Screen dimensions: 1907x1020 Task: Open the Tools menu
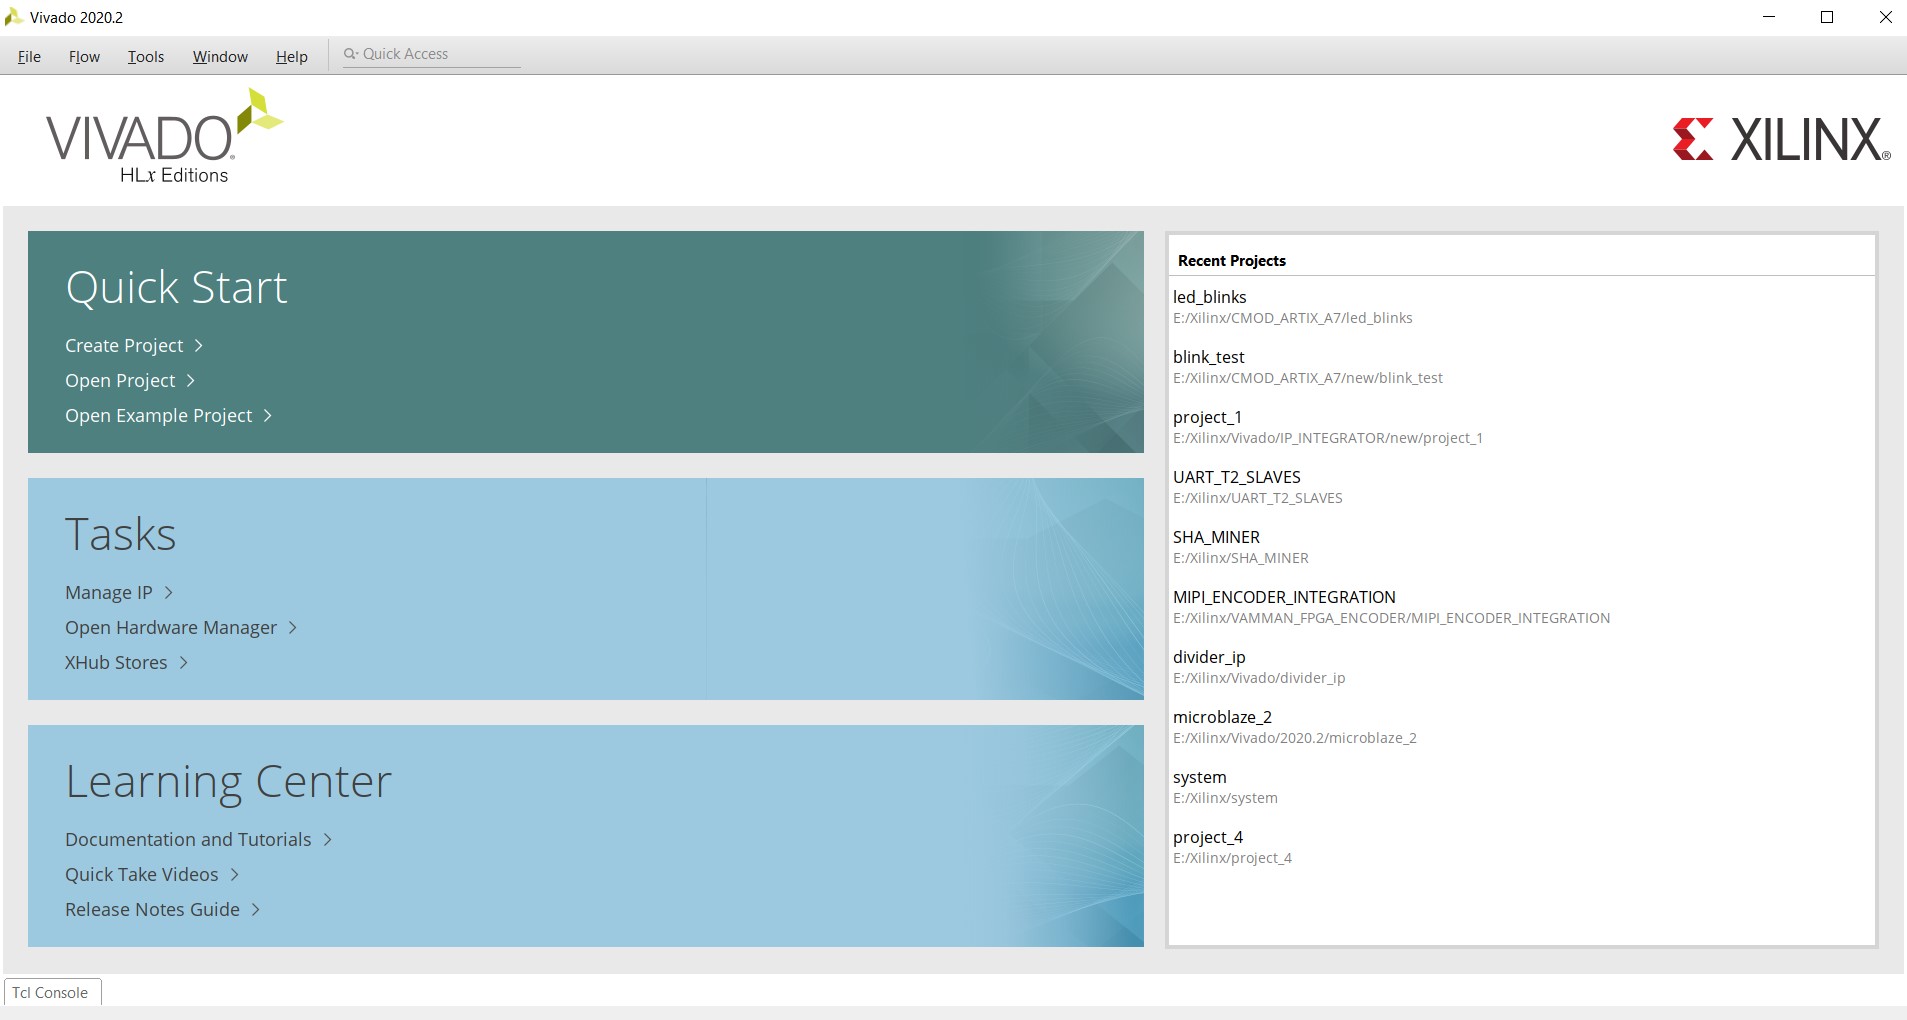pyautogui.click(x=145, y=57)
